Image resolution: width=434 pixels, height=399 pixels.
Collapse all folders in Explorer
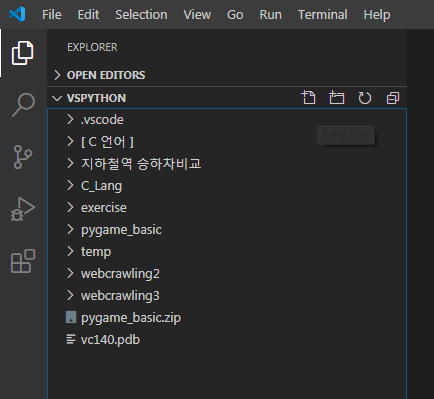(393, 98)
